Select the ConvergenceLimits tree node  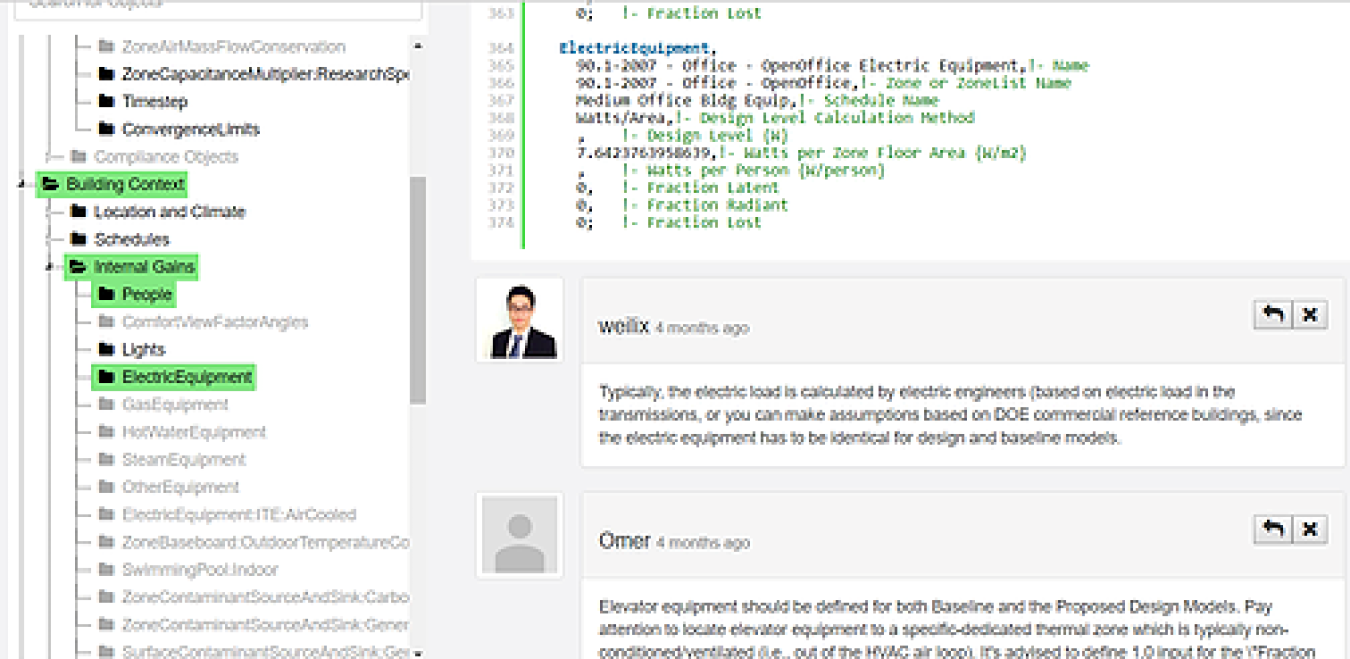tap(191, 129)
